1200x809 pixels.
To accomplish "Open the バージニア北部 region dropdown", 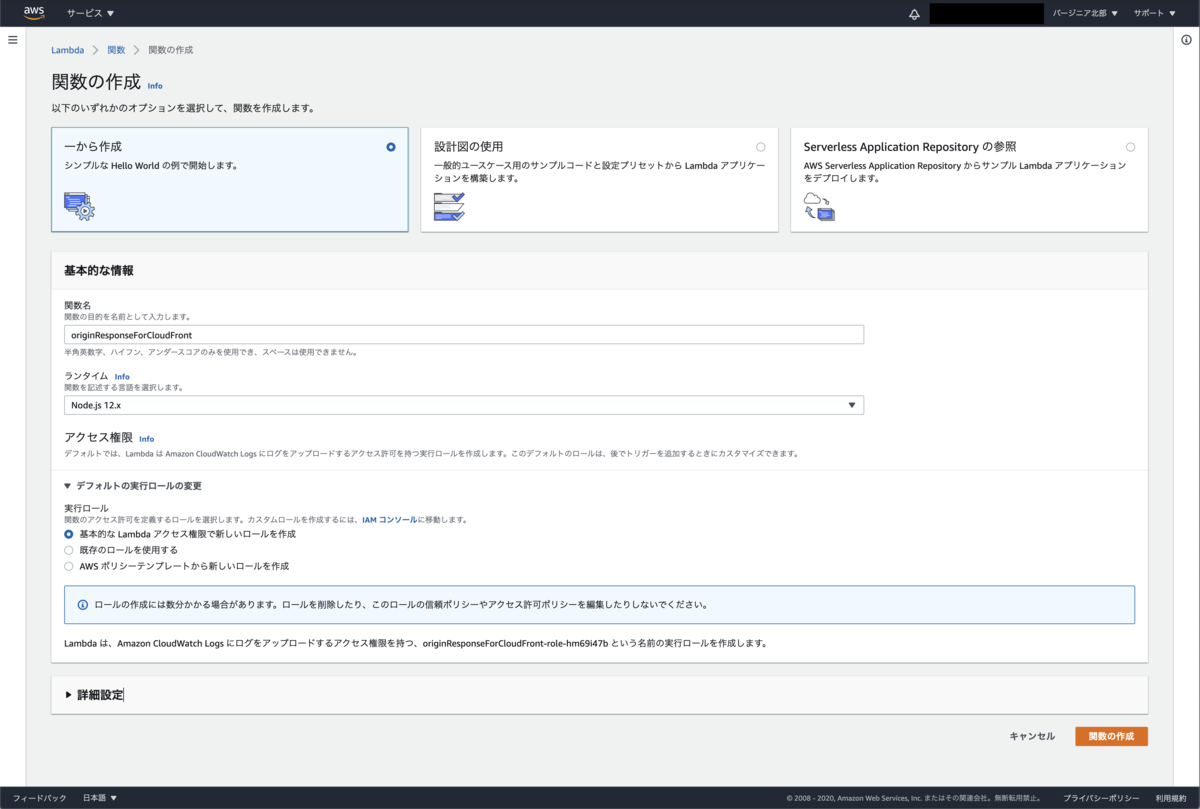I will tap(1085, 14).
